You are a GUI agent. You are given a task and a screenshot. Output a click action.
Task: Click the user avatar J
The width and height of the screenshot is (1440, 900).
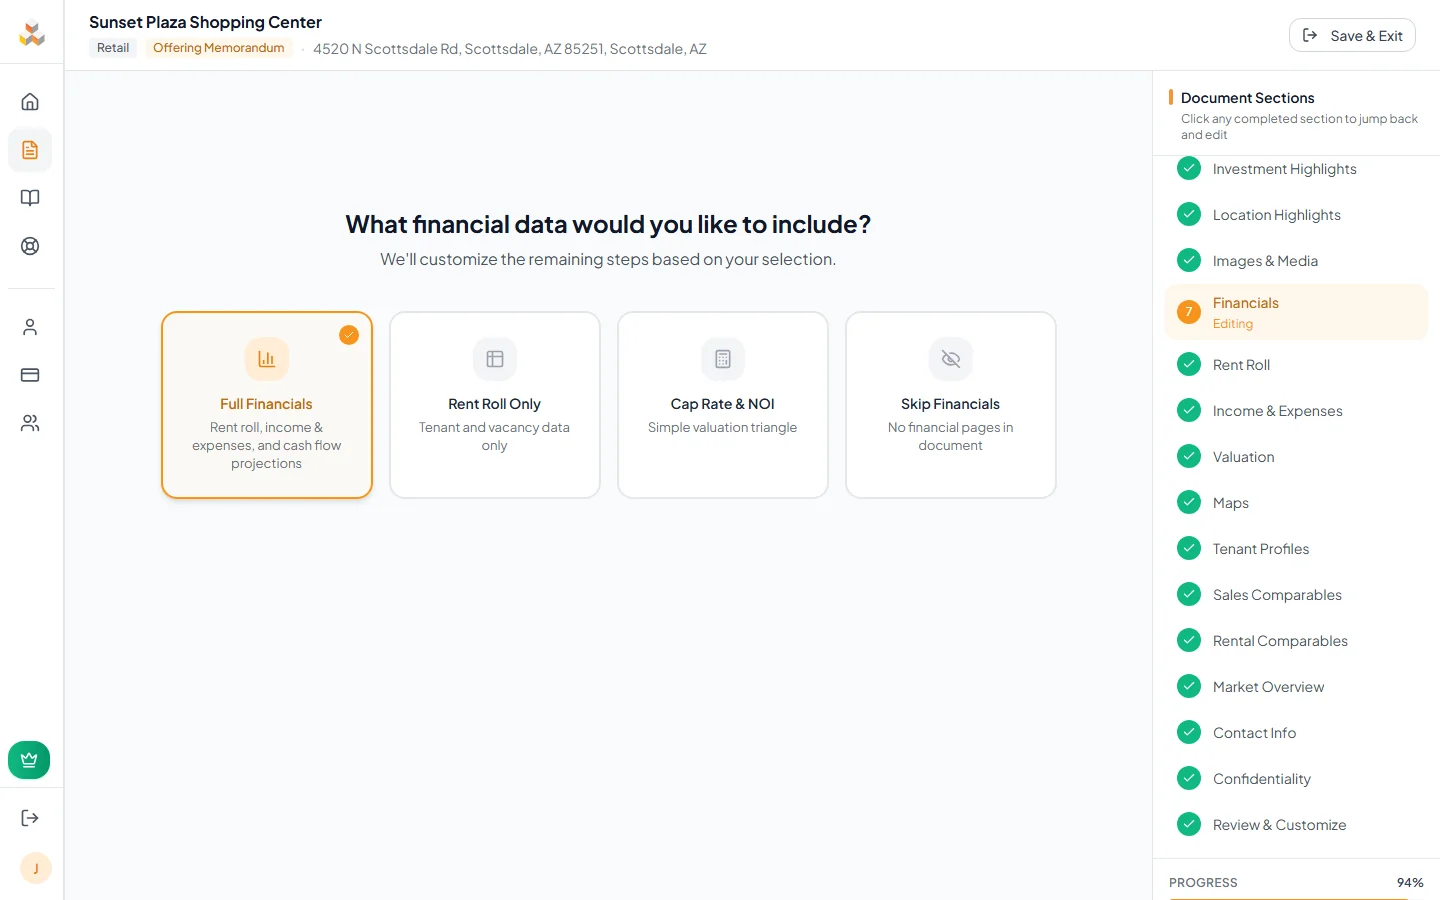(36, 868)
